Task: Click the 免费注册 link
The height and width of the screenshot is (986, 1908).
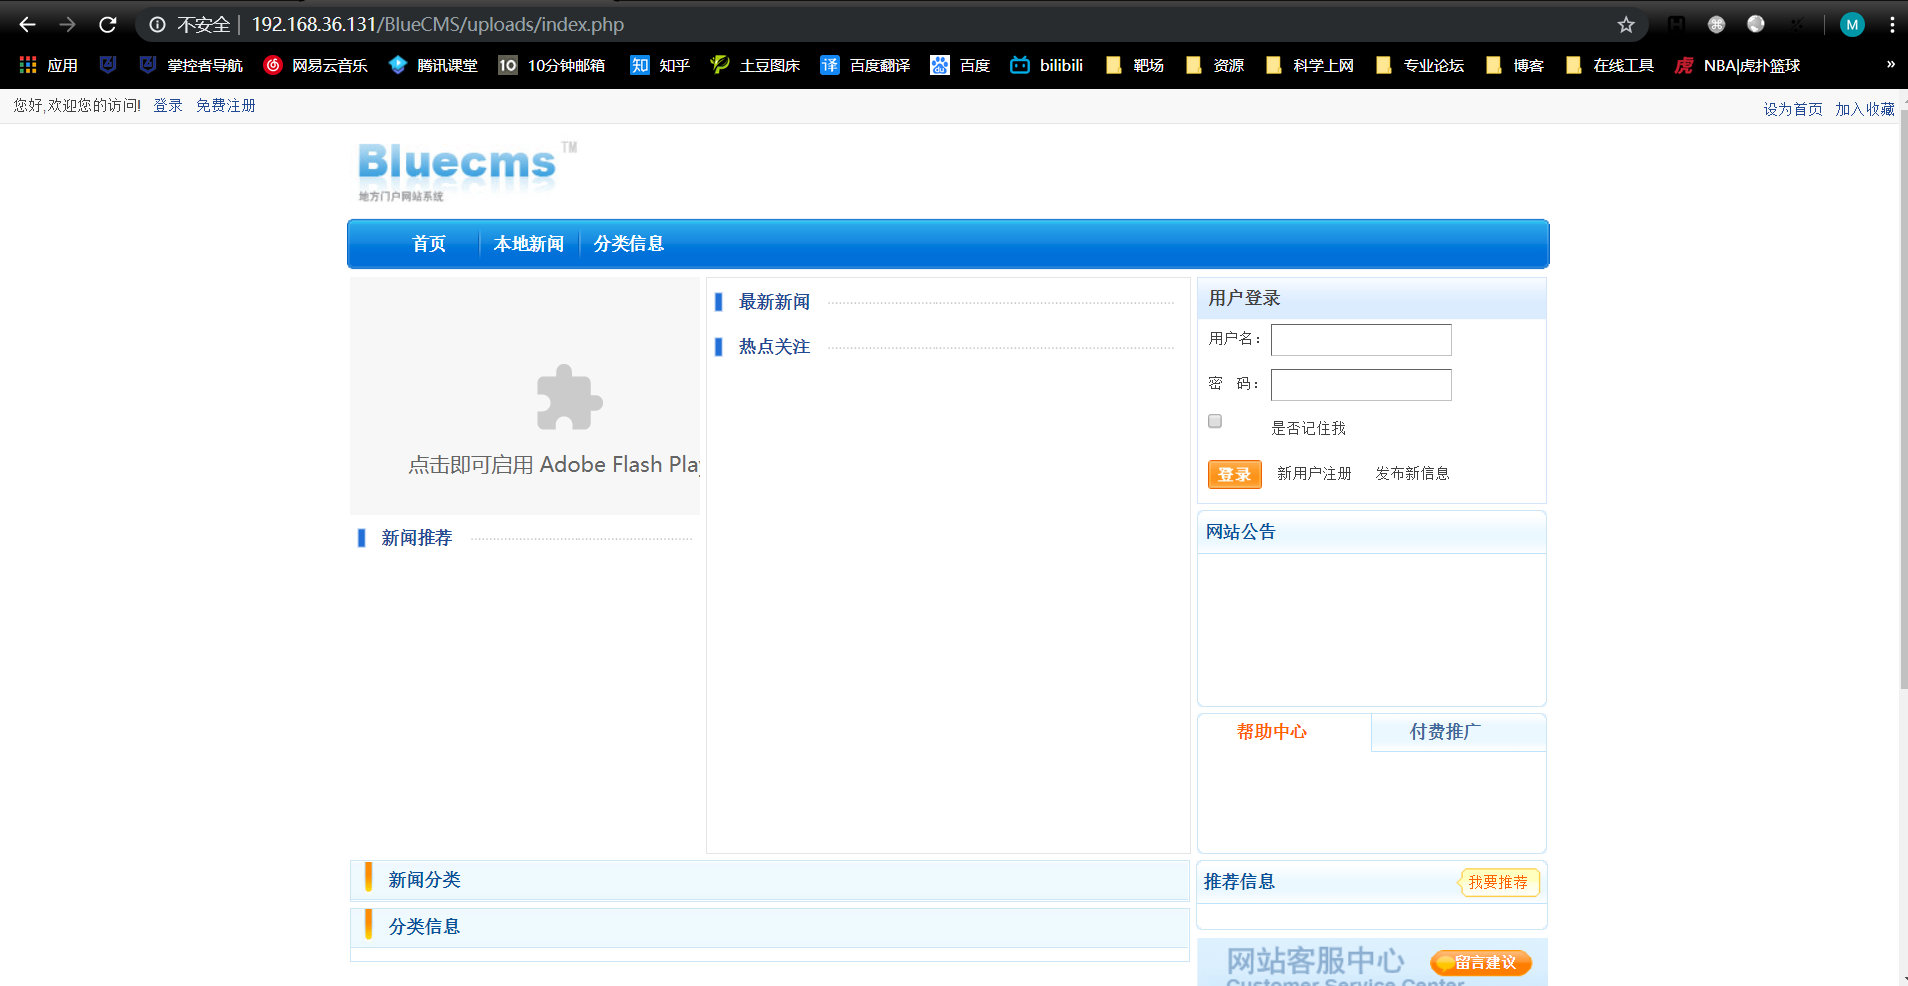Action: point(225,105)
